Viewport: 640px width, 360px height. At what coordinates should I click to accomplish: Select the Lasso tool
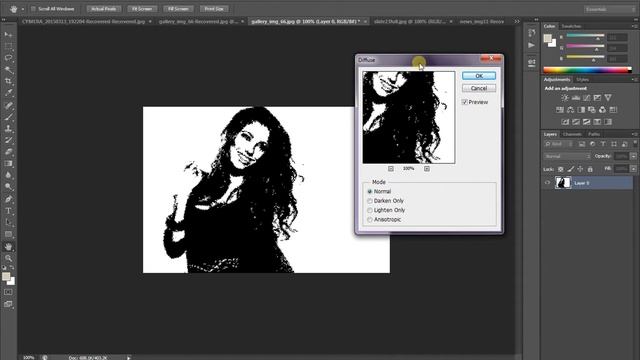[x=8, y=58]
